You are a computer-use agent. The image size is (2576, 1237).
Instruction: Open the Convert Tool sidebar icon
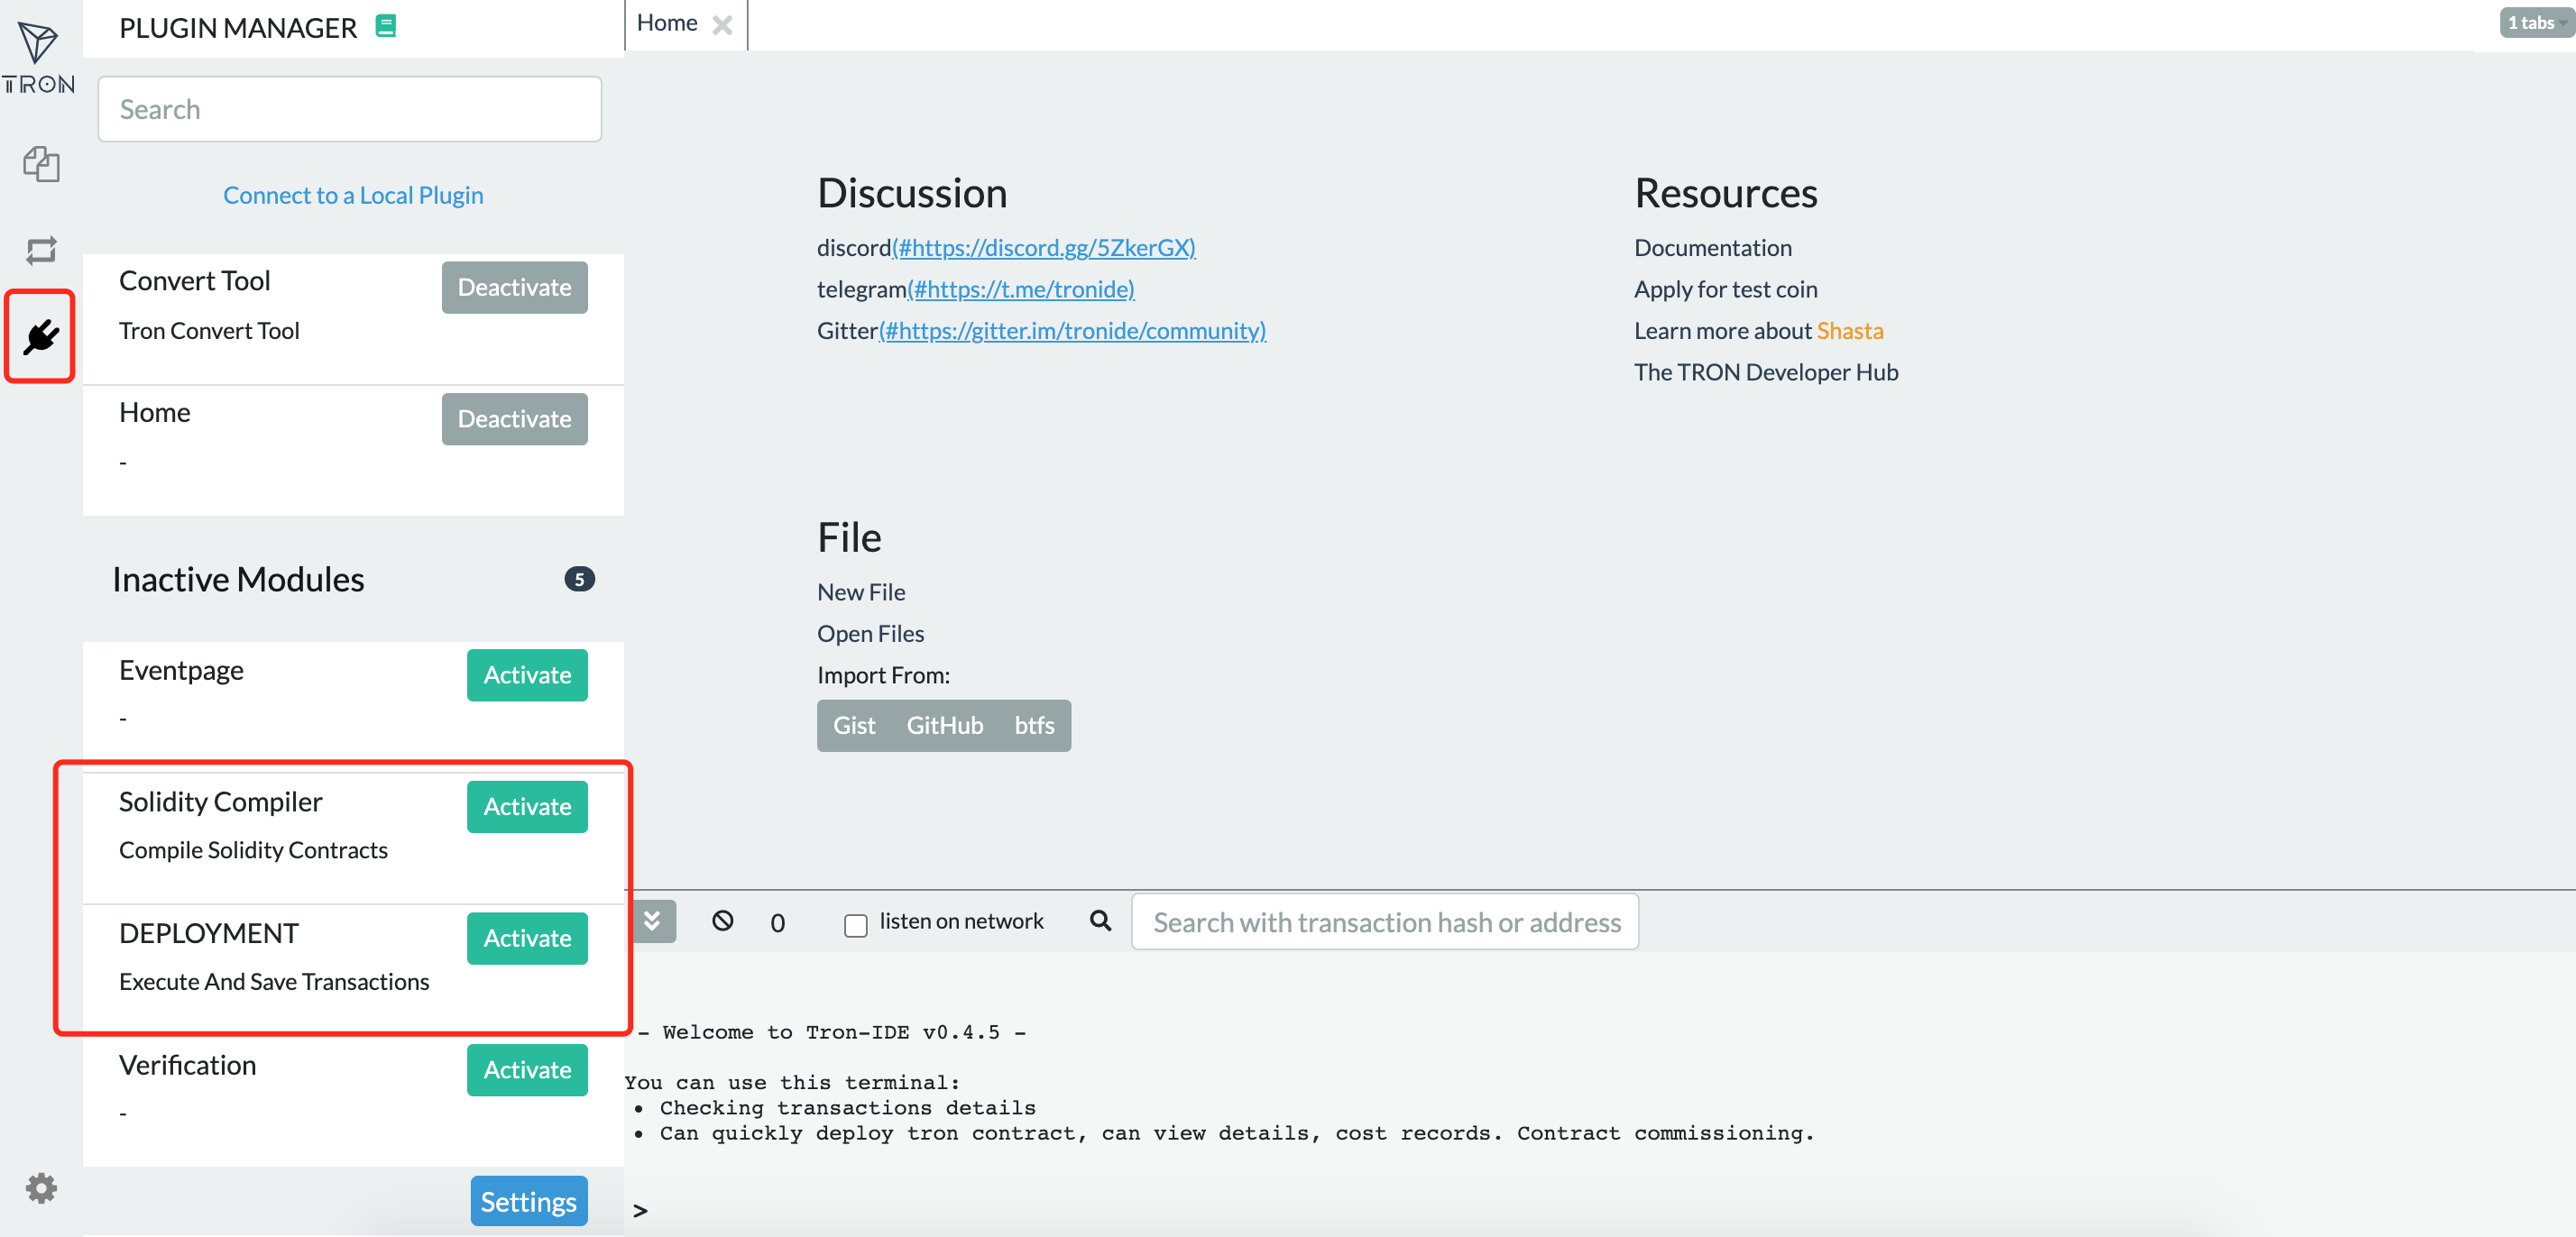pyautogui.click(x=41, y=250)
